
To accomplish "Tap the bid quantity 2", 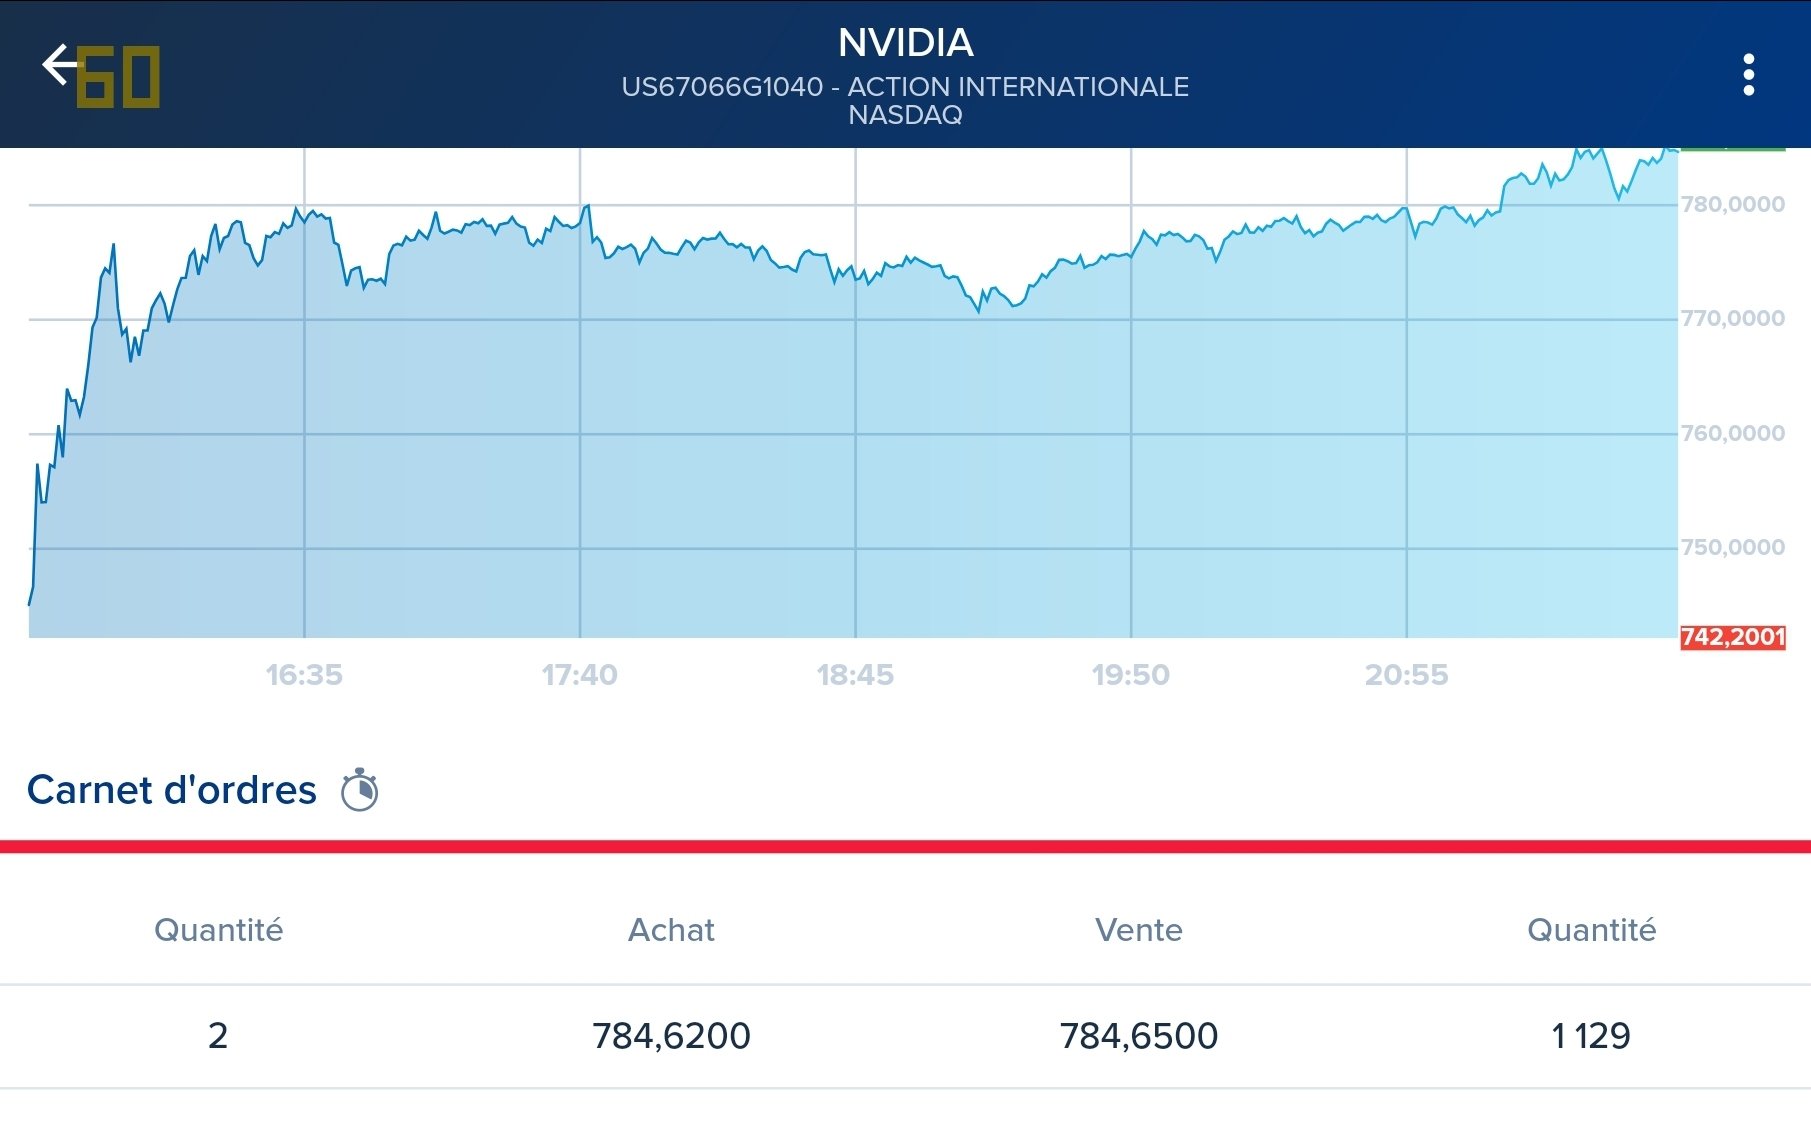I will 218,1036.
